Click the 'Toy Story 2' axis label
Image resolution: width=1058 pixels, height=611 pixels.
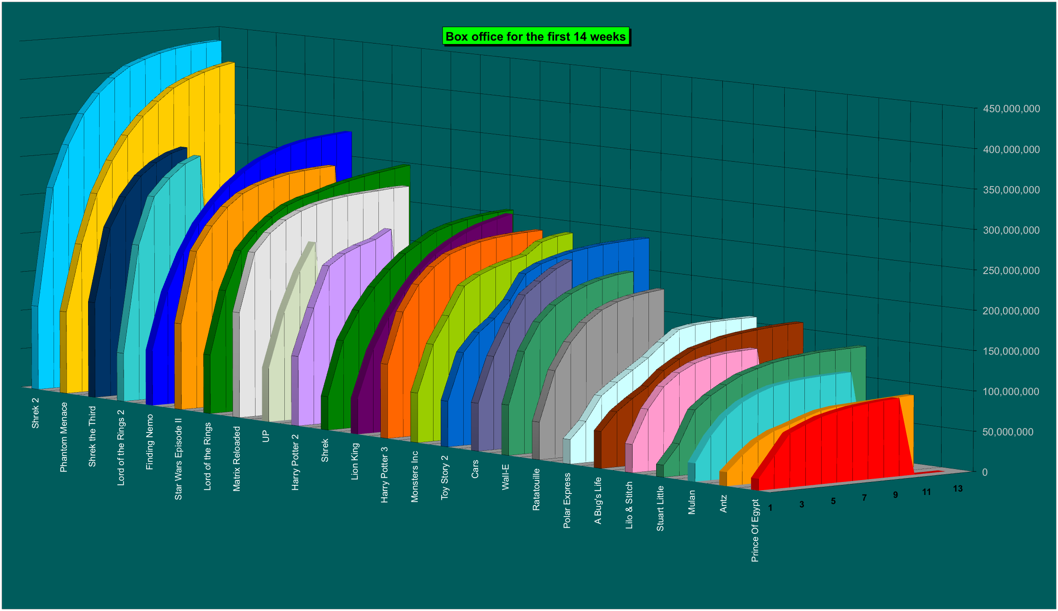pos(445,477)
